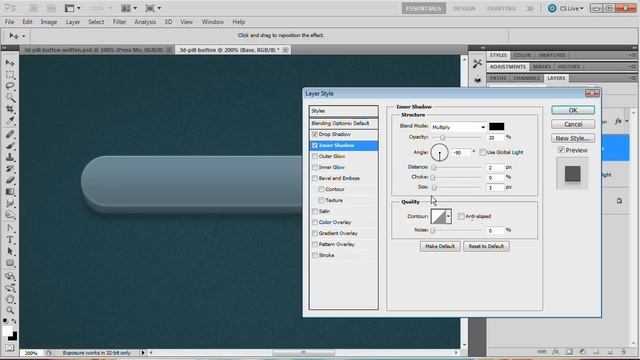Select the Spot Healing Brush tool
Viewport: 640px width, 360px height.
(x=10, y=134)
